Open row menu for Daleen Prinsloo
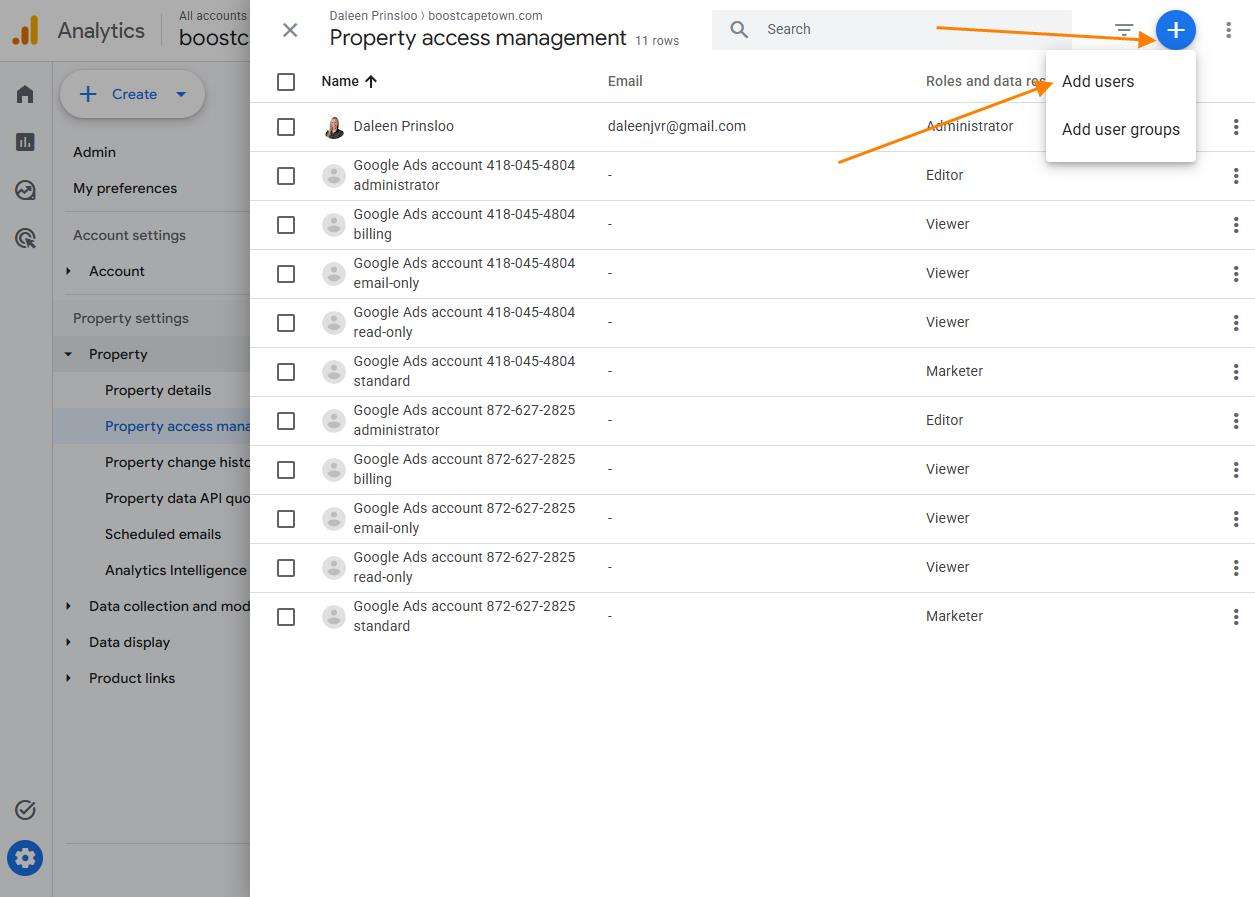Viewport: 1255px width, 897px height. coord(1236,127)
